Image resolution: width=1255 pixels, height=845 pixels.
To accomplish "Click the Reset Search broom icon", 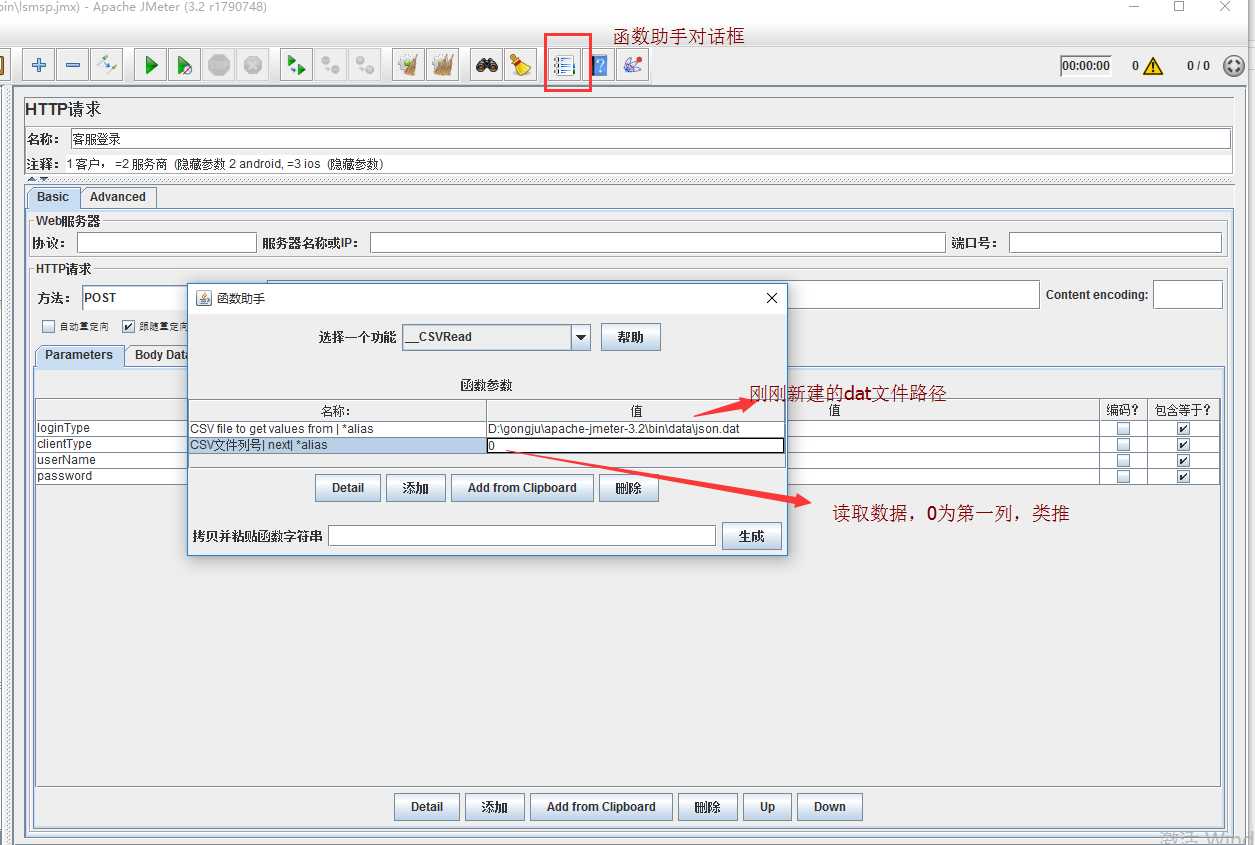I will (x=520, y=66).
